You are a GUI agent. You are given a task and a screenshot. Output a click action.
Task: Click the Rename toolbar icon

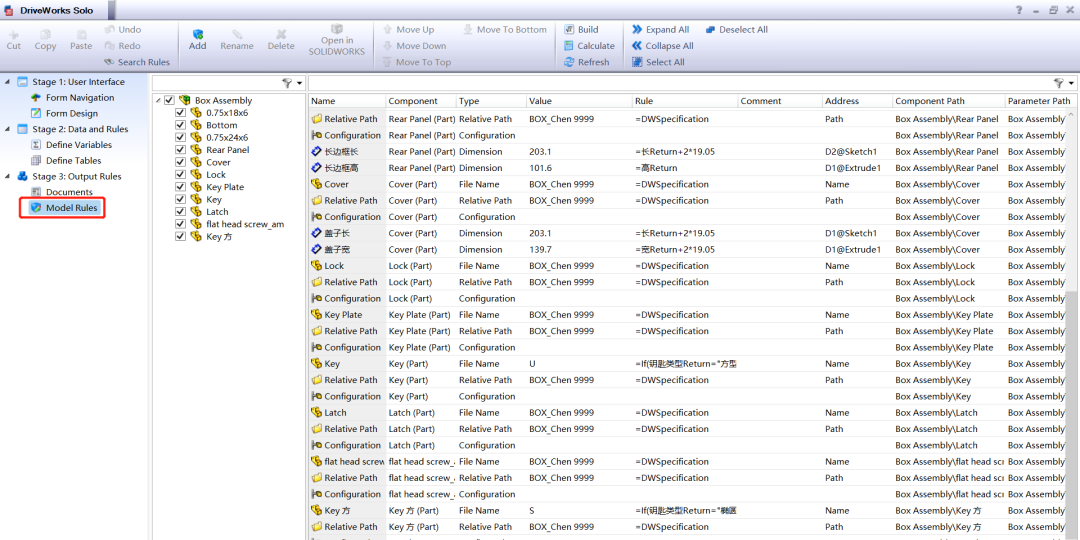tap(237, 34)
